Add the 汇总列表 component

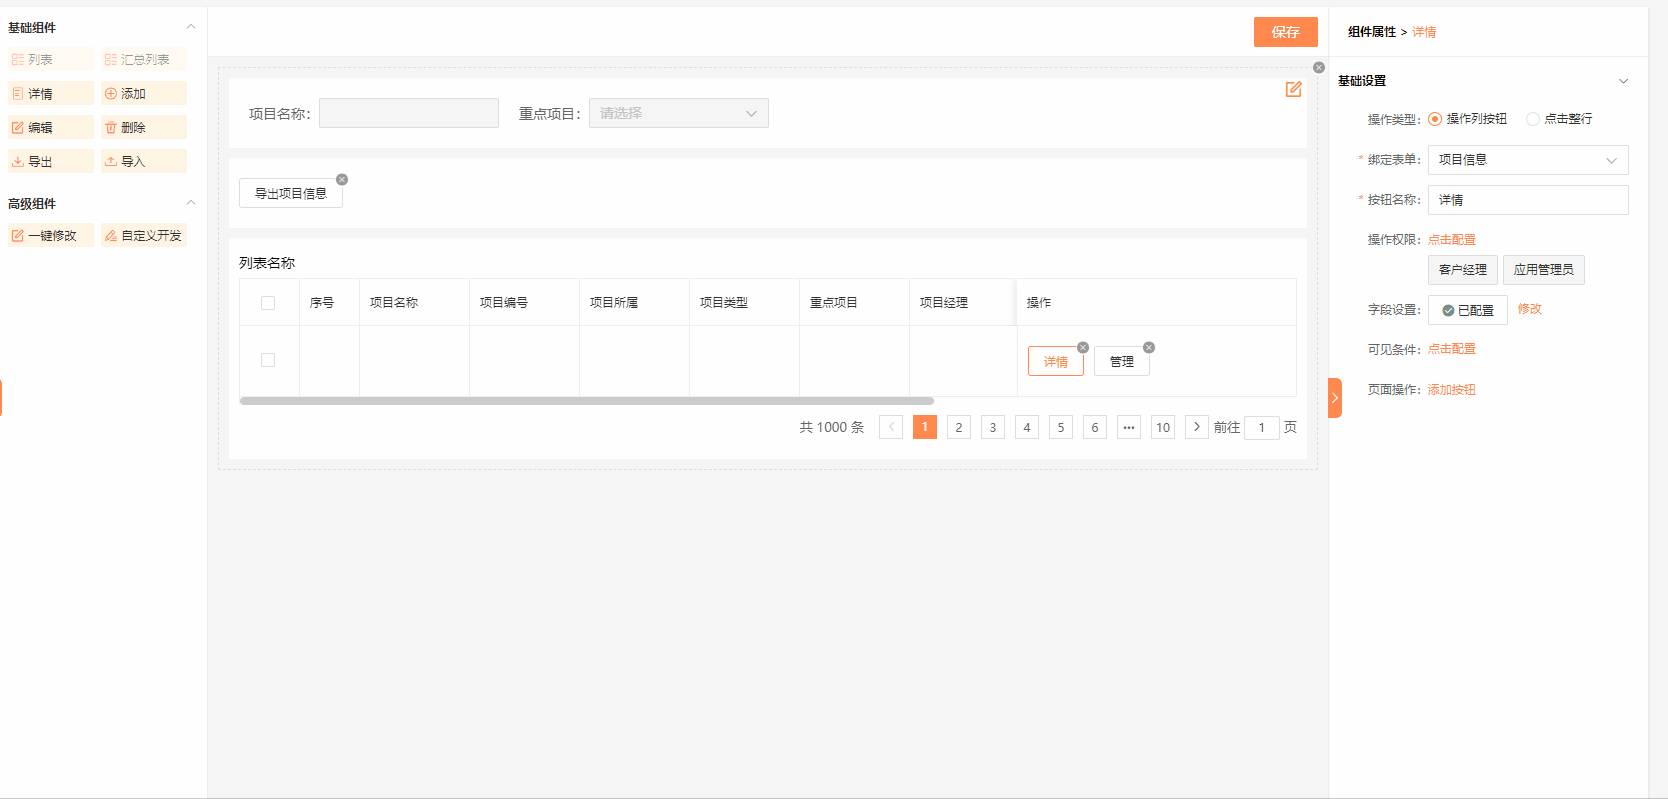144,60
